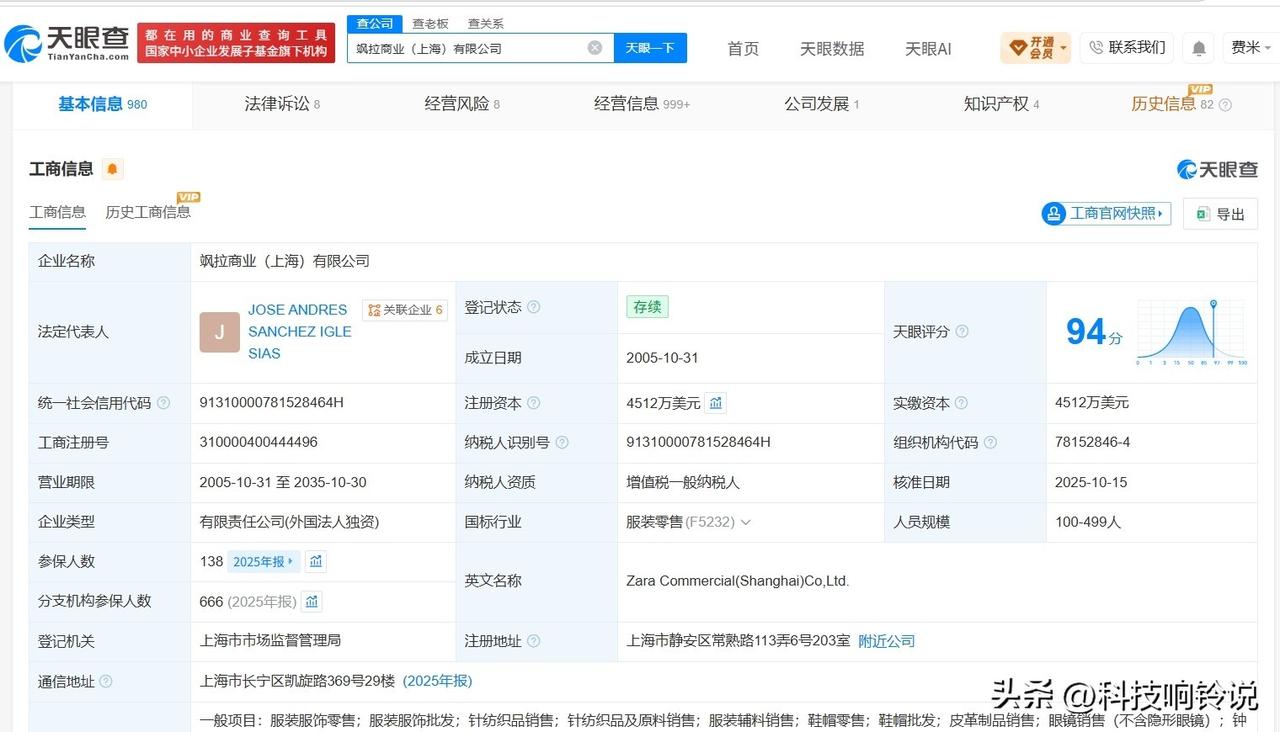Go to 首页 in top navigation
The image size is (1280, 732).
743,48
